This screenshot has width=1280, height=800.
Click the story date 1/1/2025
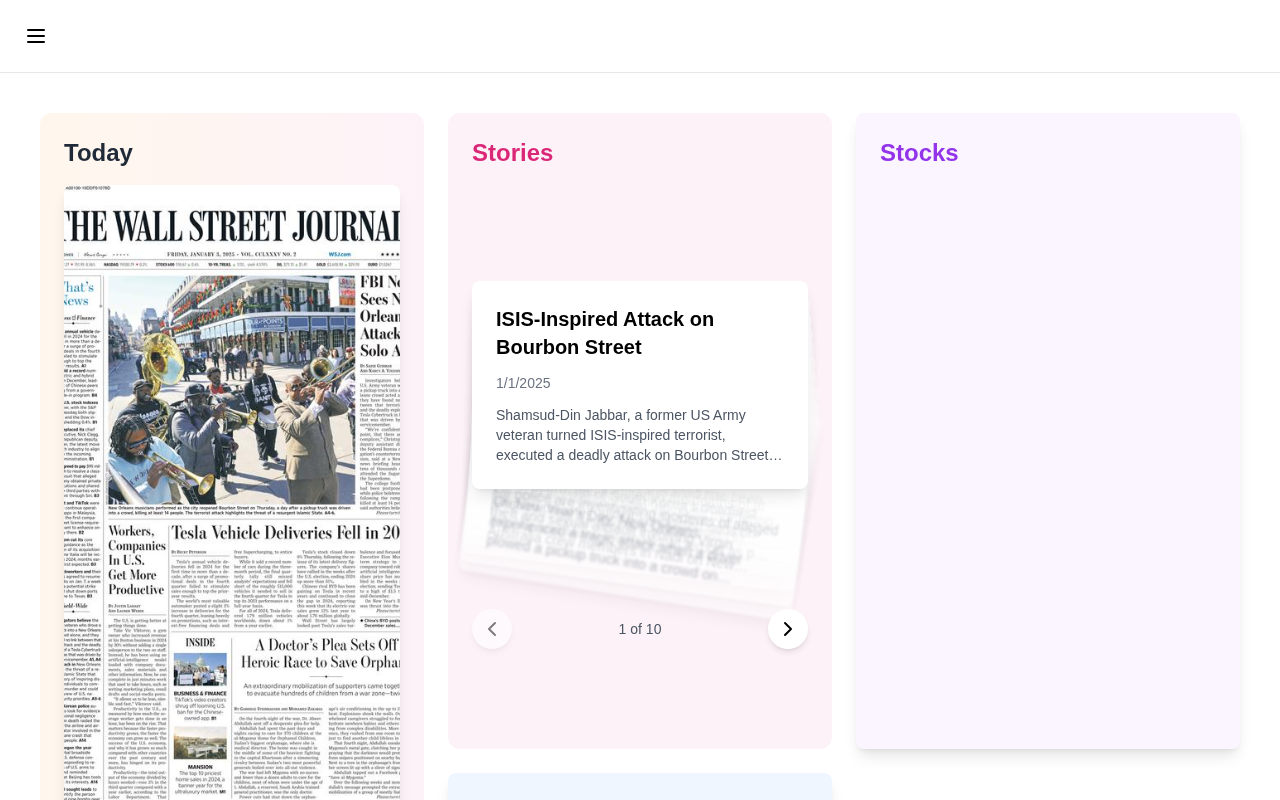pos(523,383)
